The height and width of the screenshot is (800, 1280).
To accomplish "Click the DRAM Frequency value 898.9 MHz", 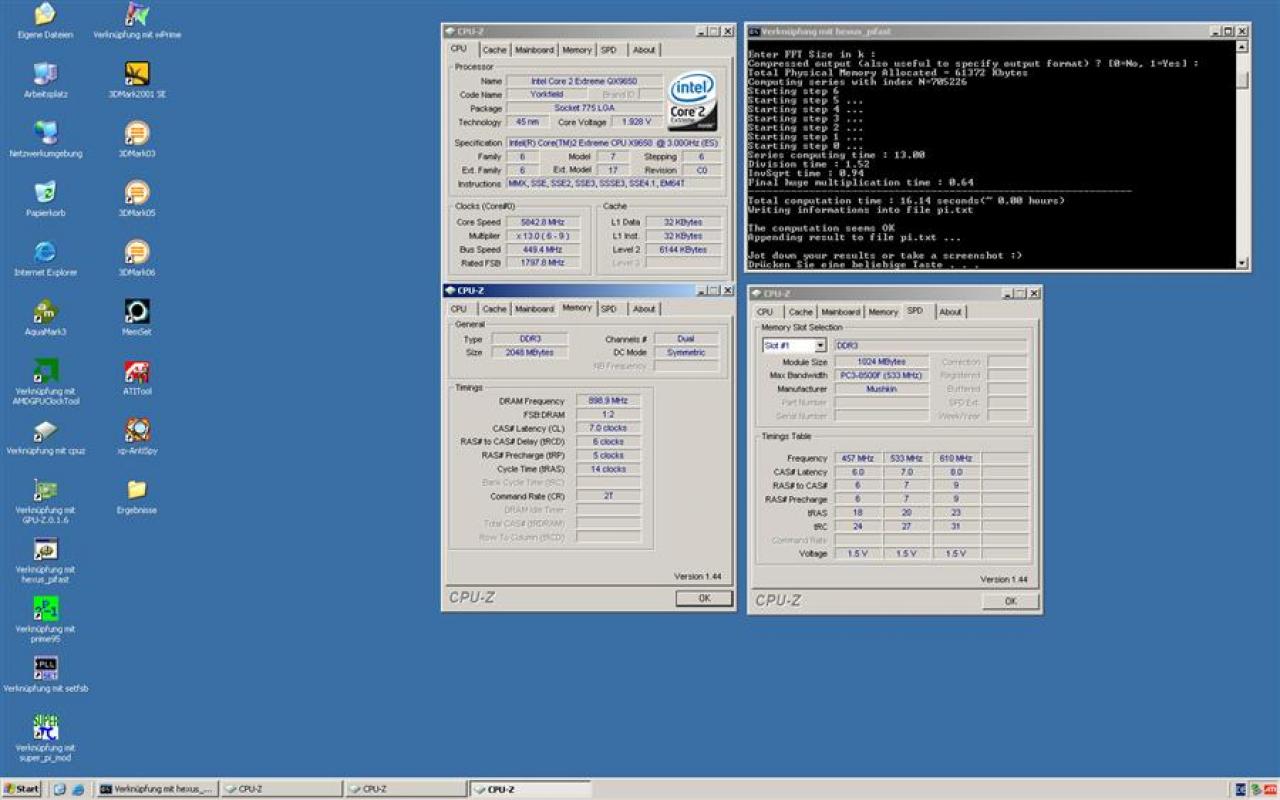I will pyautogui.click(x=607, y=401).
